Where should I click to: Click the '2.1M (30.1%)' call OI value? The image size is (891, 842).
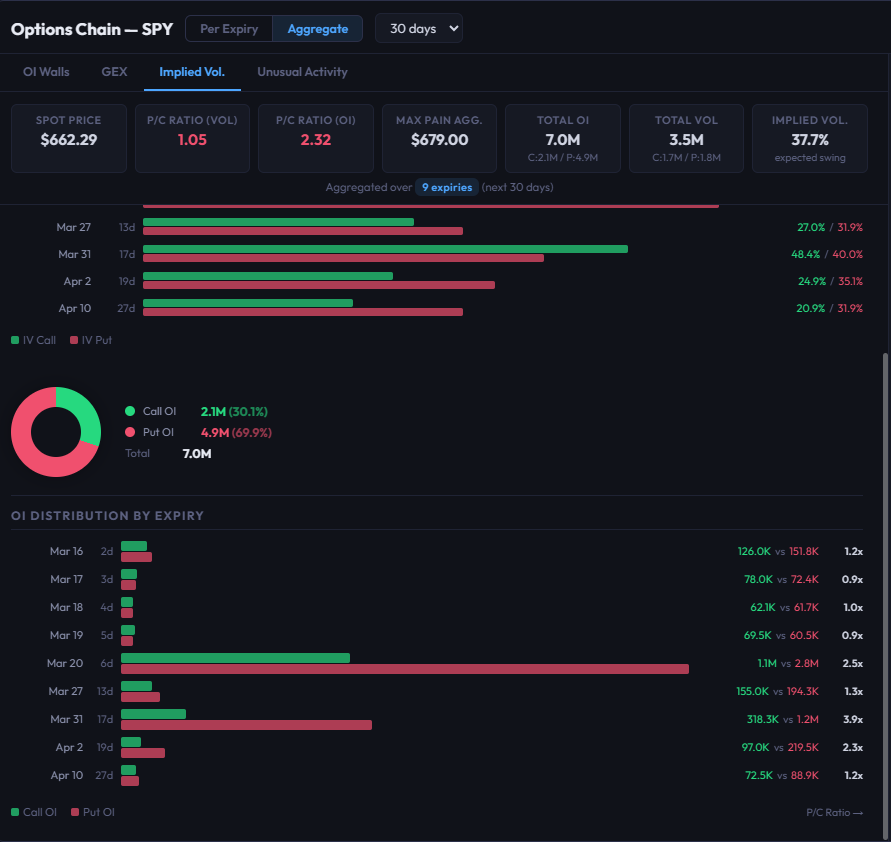[234, 411]
